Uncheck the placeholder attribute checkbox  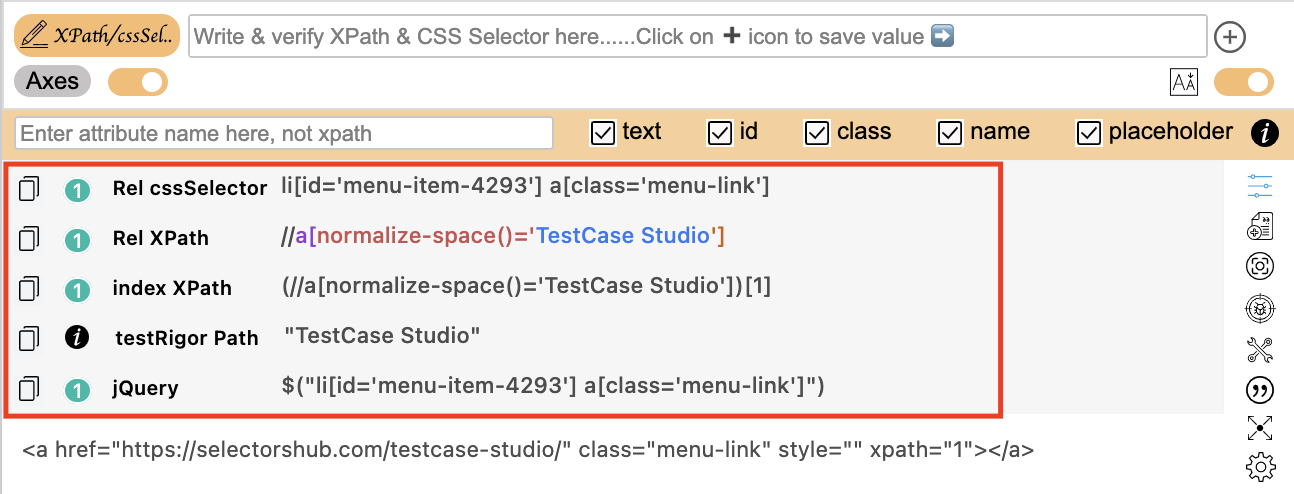pyautogui.click(x=1089, y=133)
